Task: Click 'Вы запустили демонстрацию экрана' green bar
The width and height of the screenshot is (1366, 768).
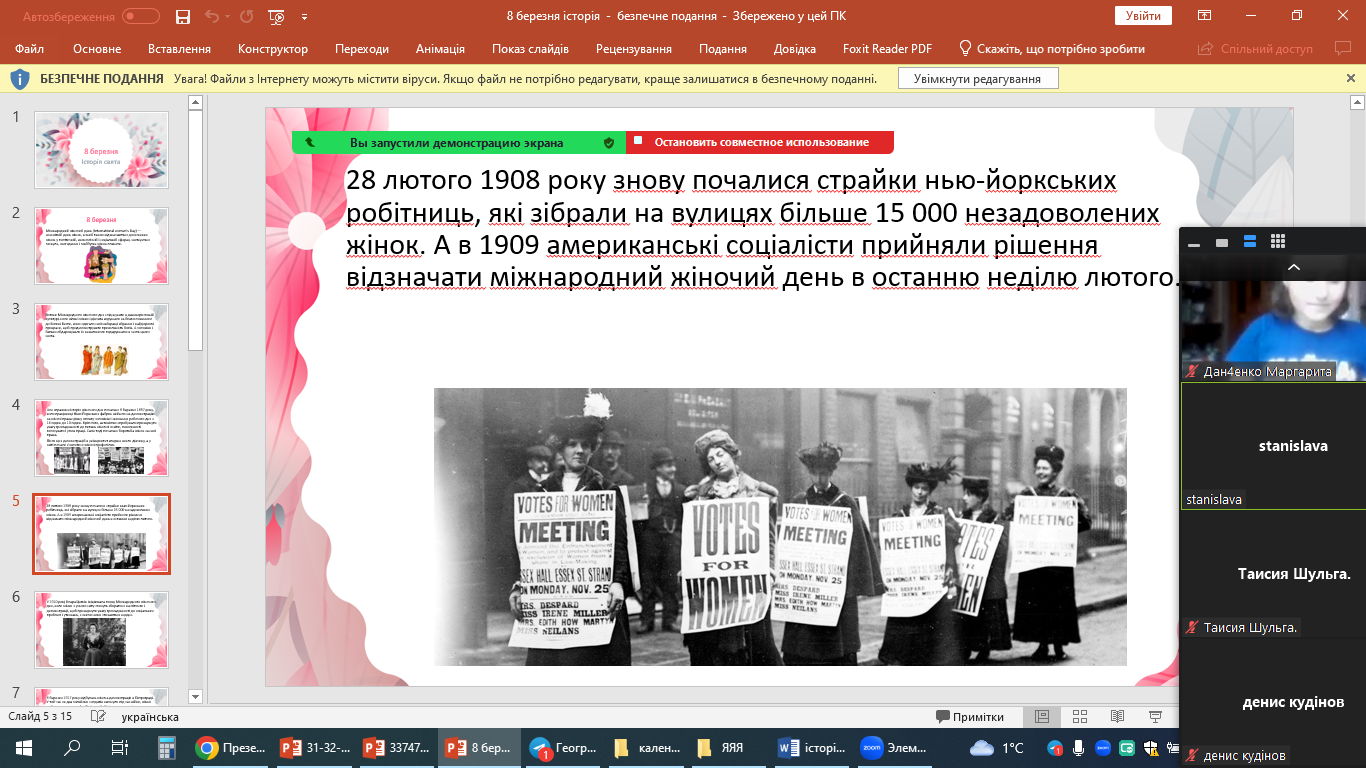Action: coord(457,142)
